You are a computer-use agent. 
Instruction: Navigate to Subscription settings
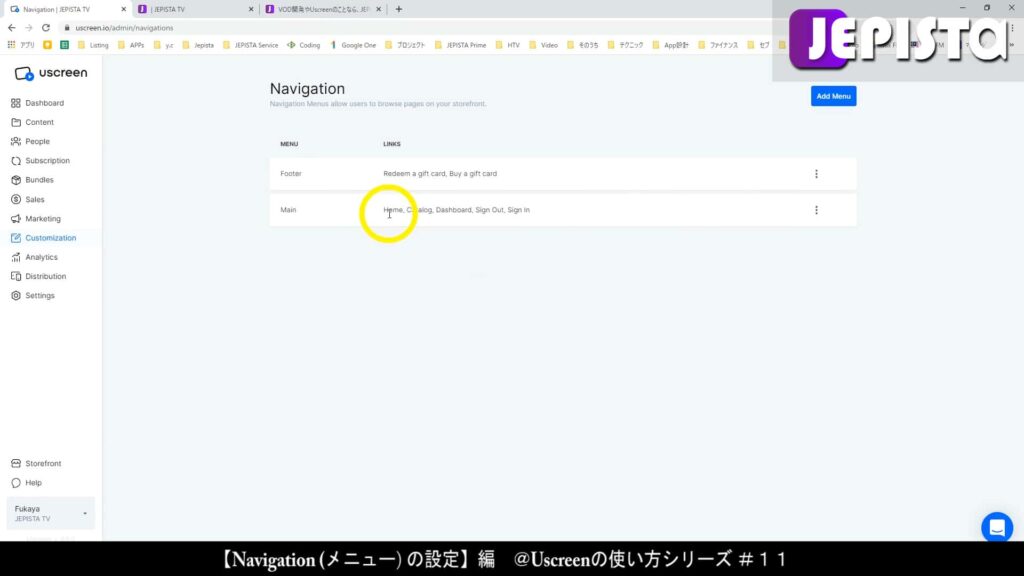pos(45,160)
